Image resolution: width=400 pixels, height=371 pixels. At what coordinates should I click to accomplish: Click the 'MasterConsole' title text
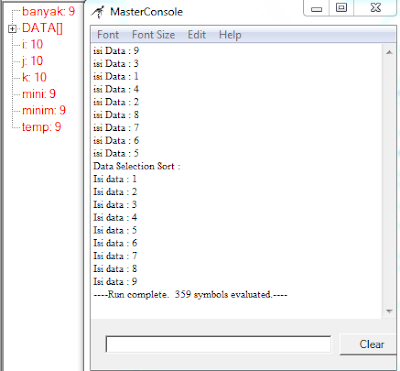146,12
